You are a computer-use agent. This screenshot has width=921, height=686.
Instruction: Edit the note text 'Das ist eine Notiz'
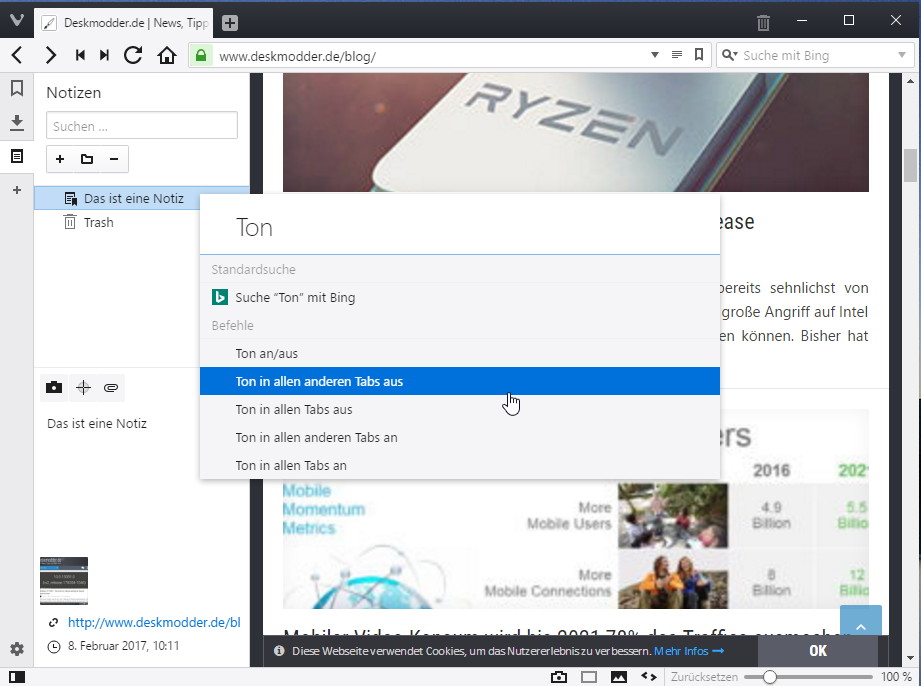coord(97,423)
